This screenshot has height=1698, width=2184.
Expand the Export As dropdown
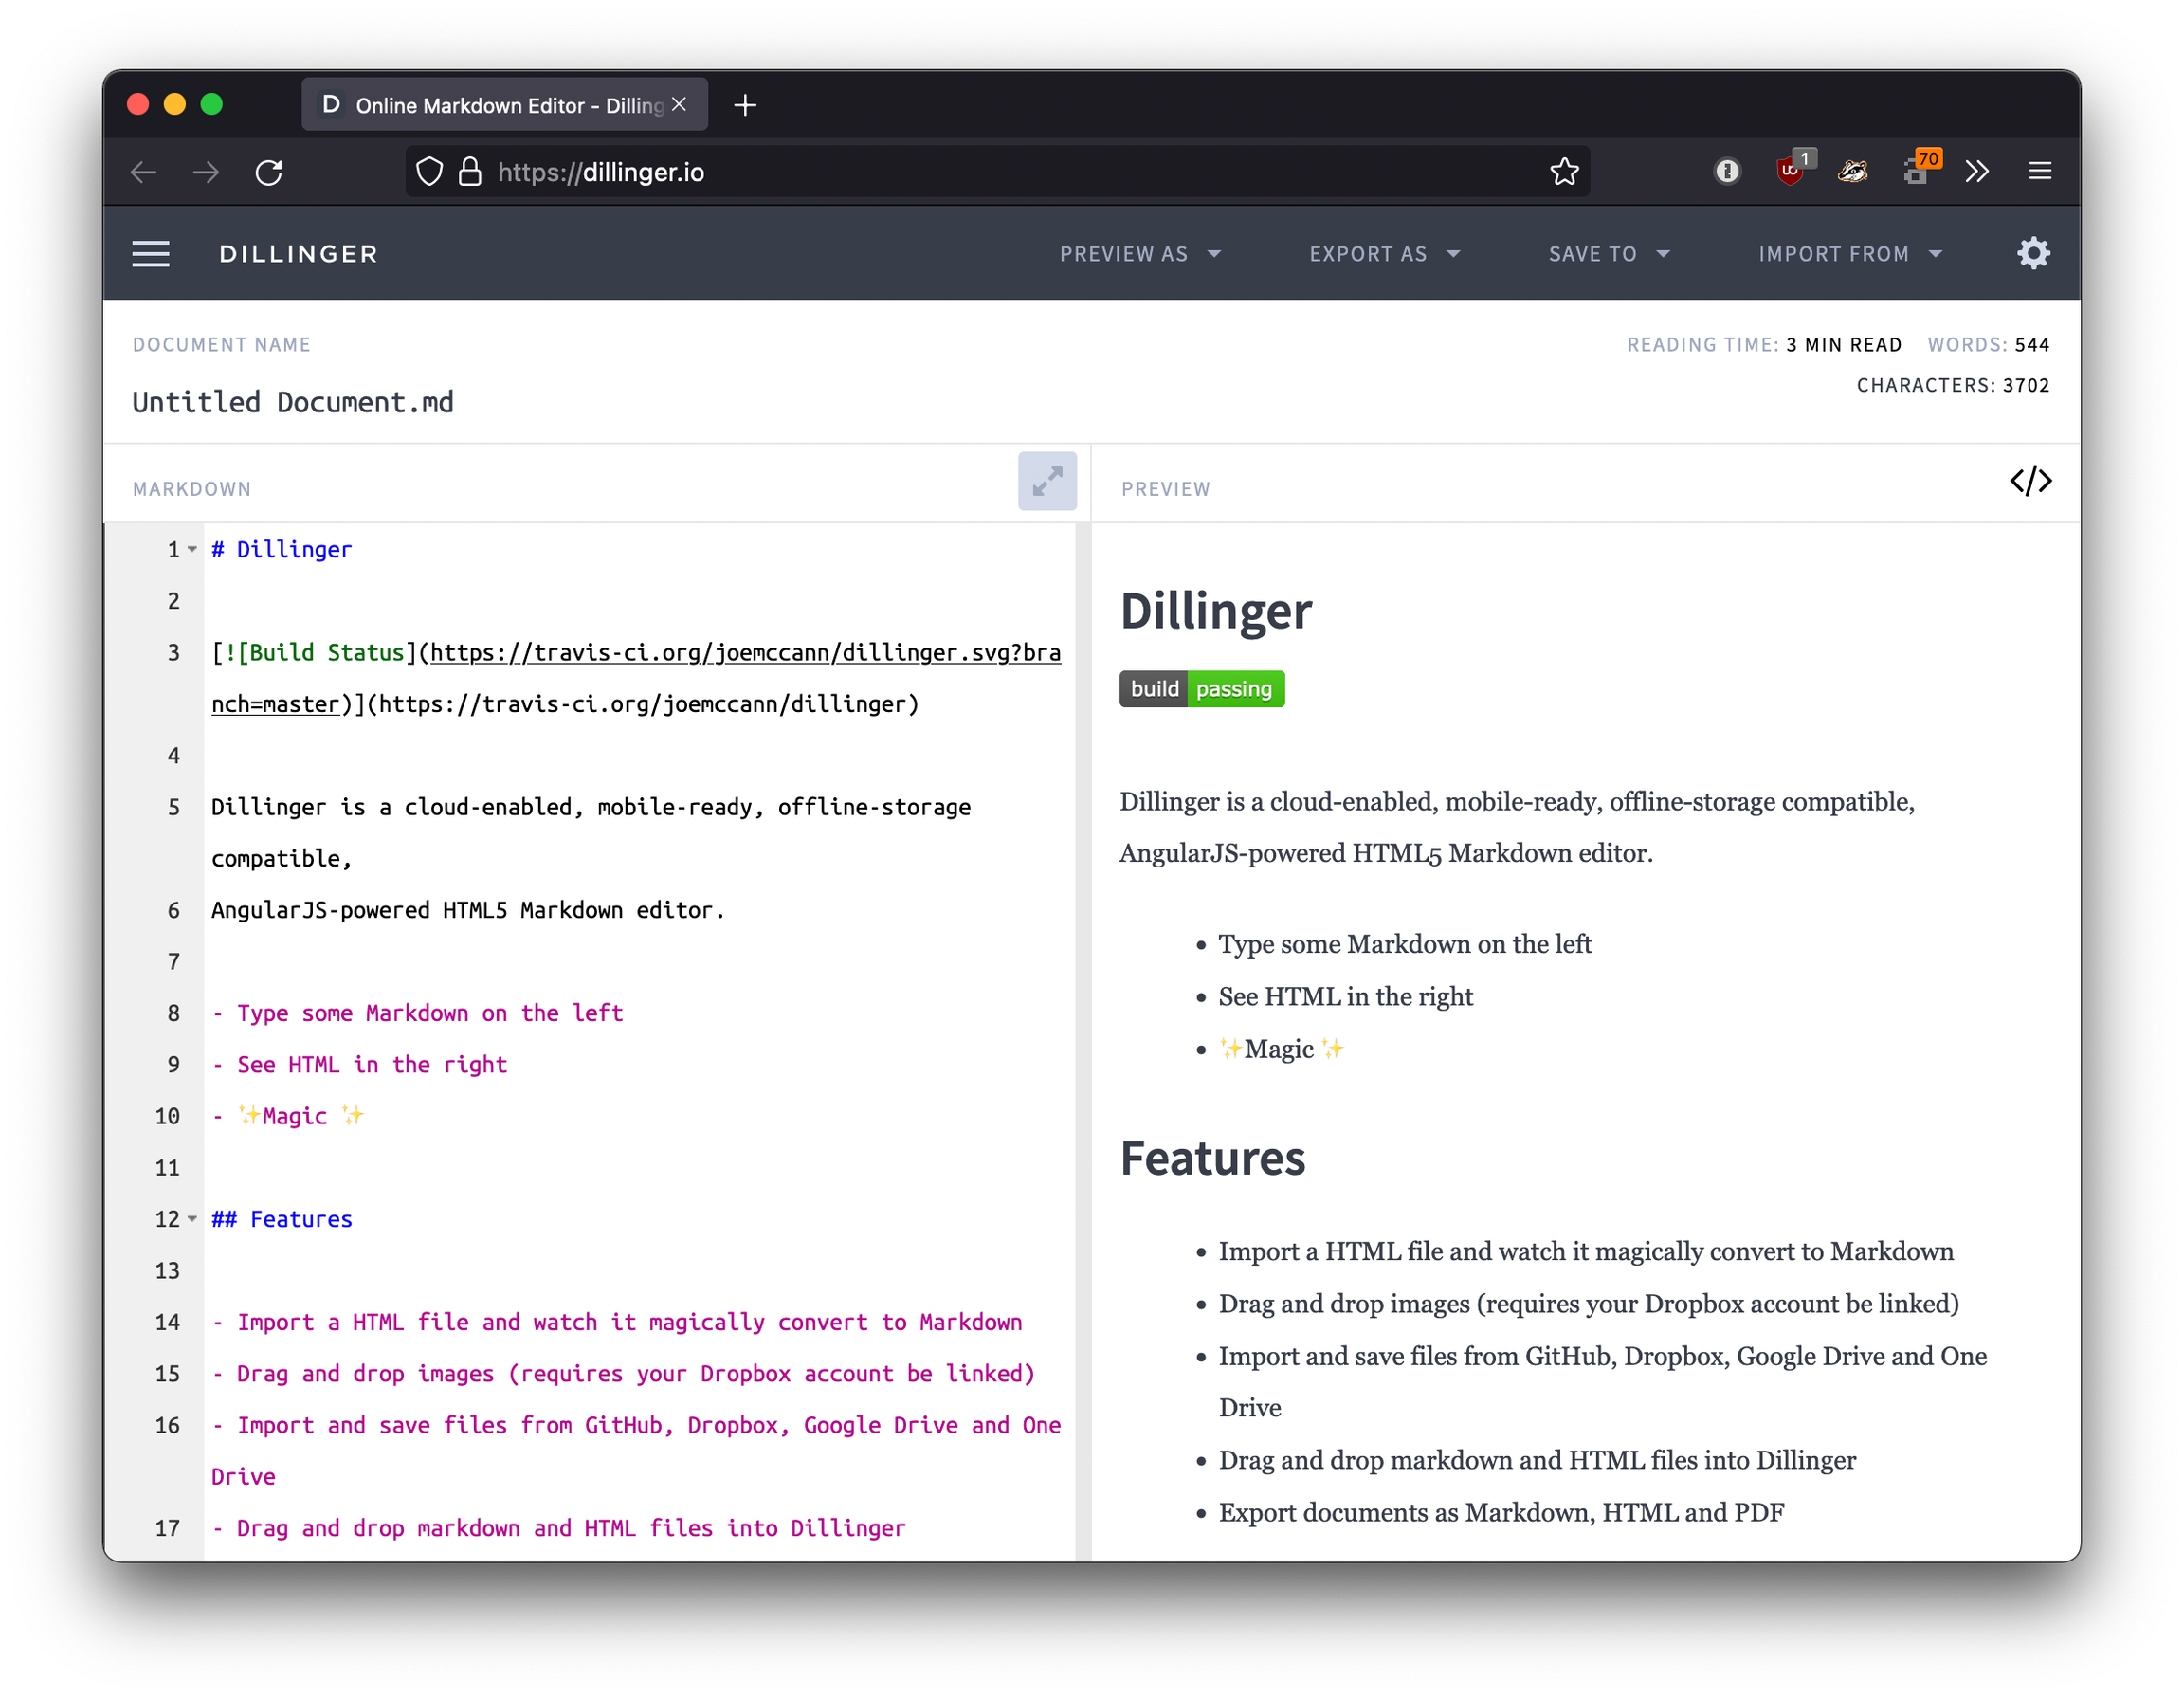1384,254
